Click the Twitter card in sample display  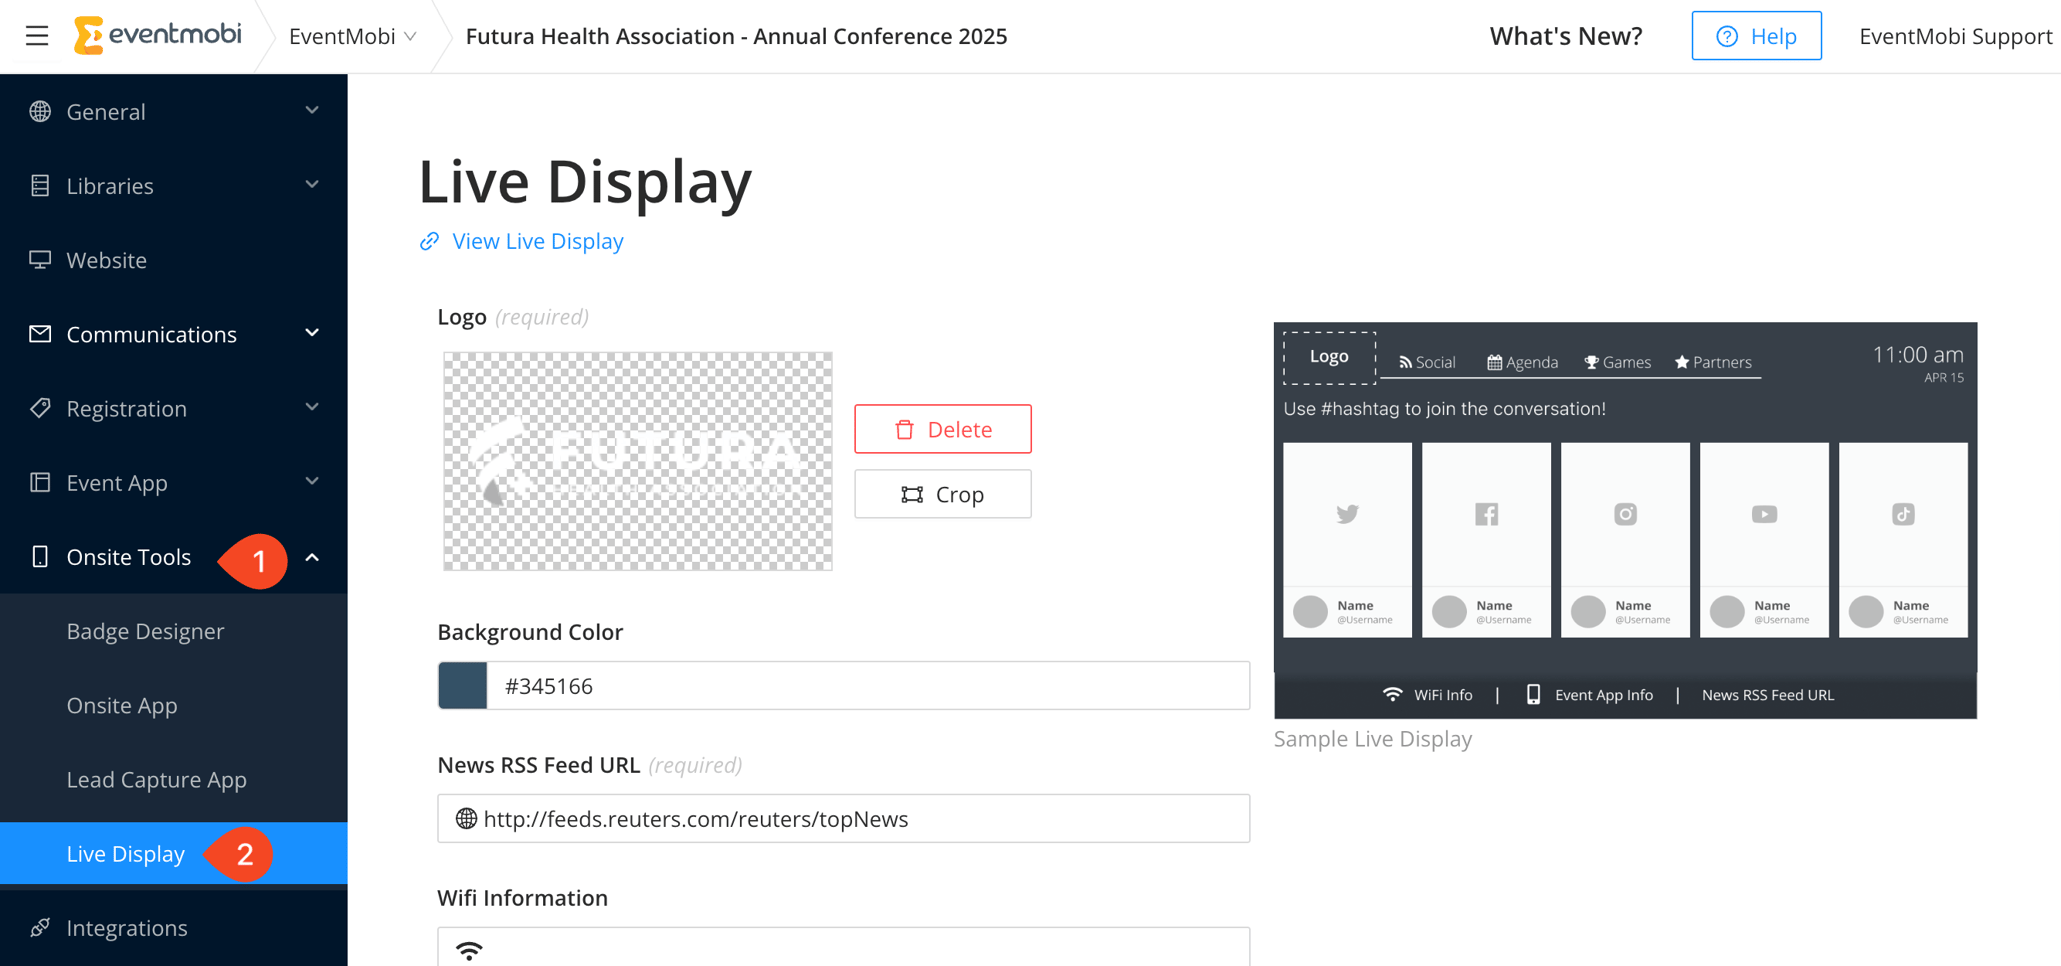pyautogui.click(x=1347, y=539)
